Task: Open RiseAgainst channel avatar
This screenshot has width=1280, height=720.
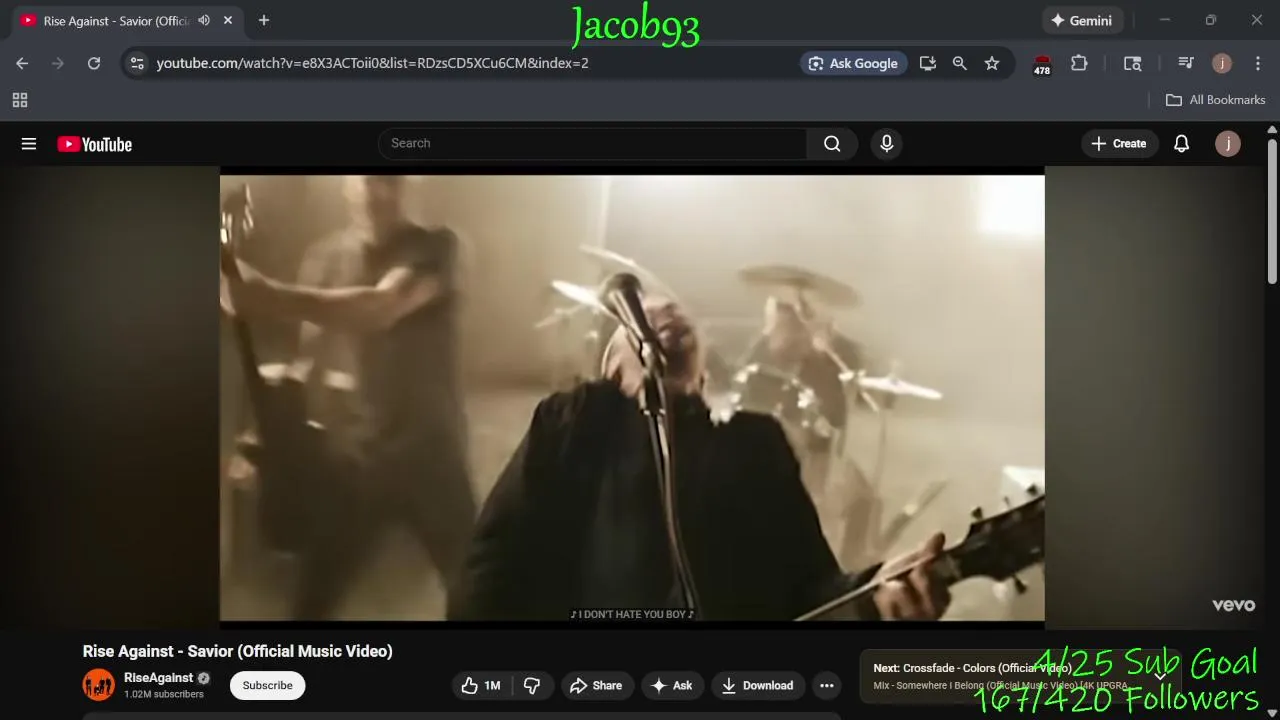Action: 99,685
